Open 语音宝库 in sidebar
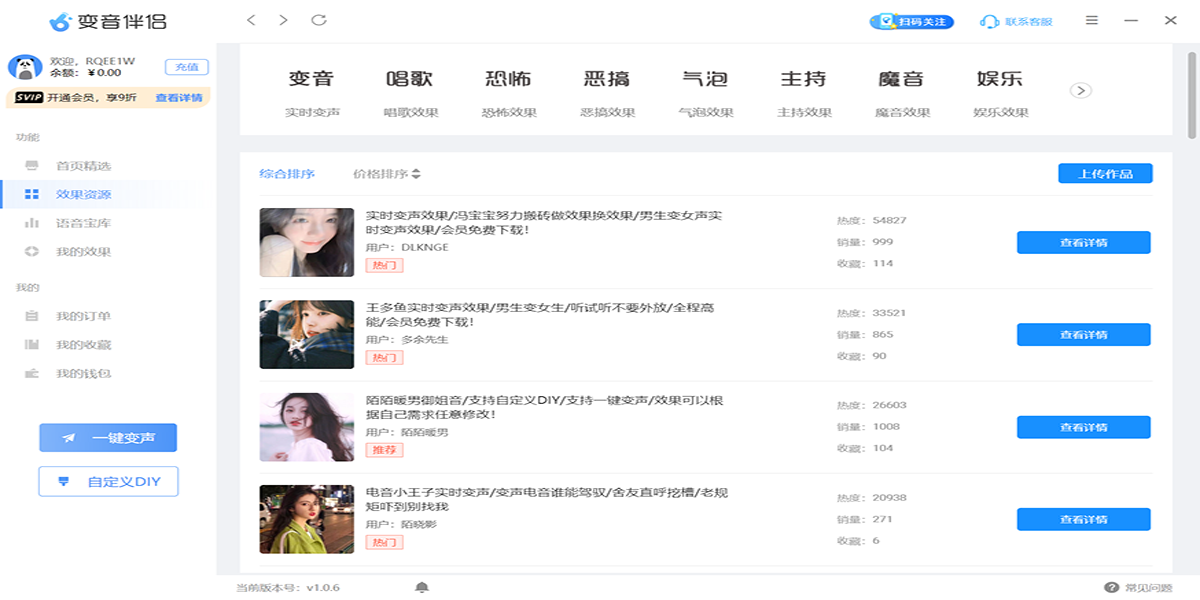The image size is (1200, 600). (x=82, y=224)
